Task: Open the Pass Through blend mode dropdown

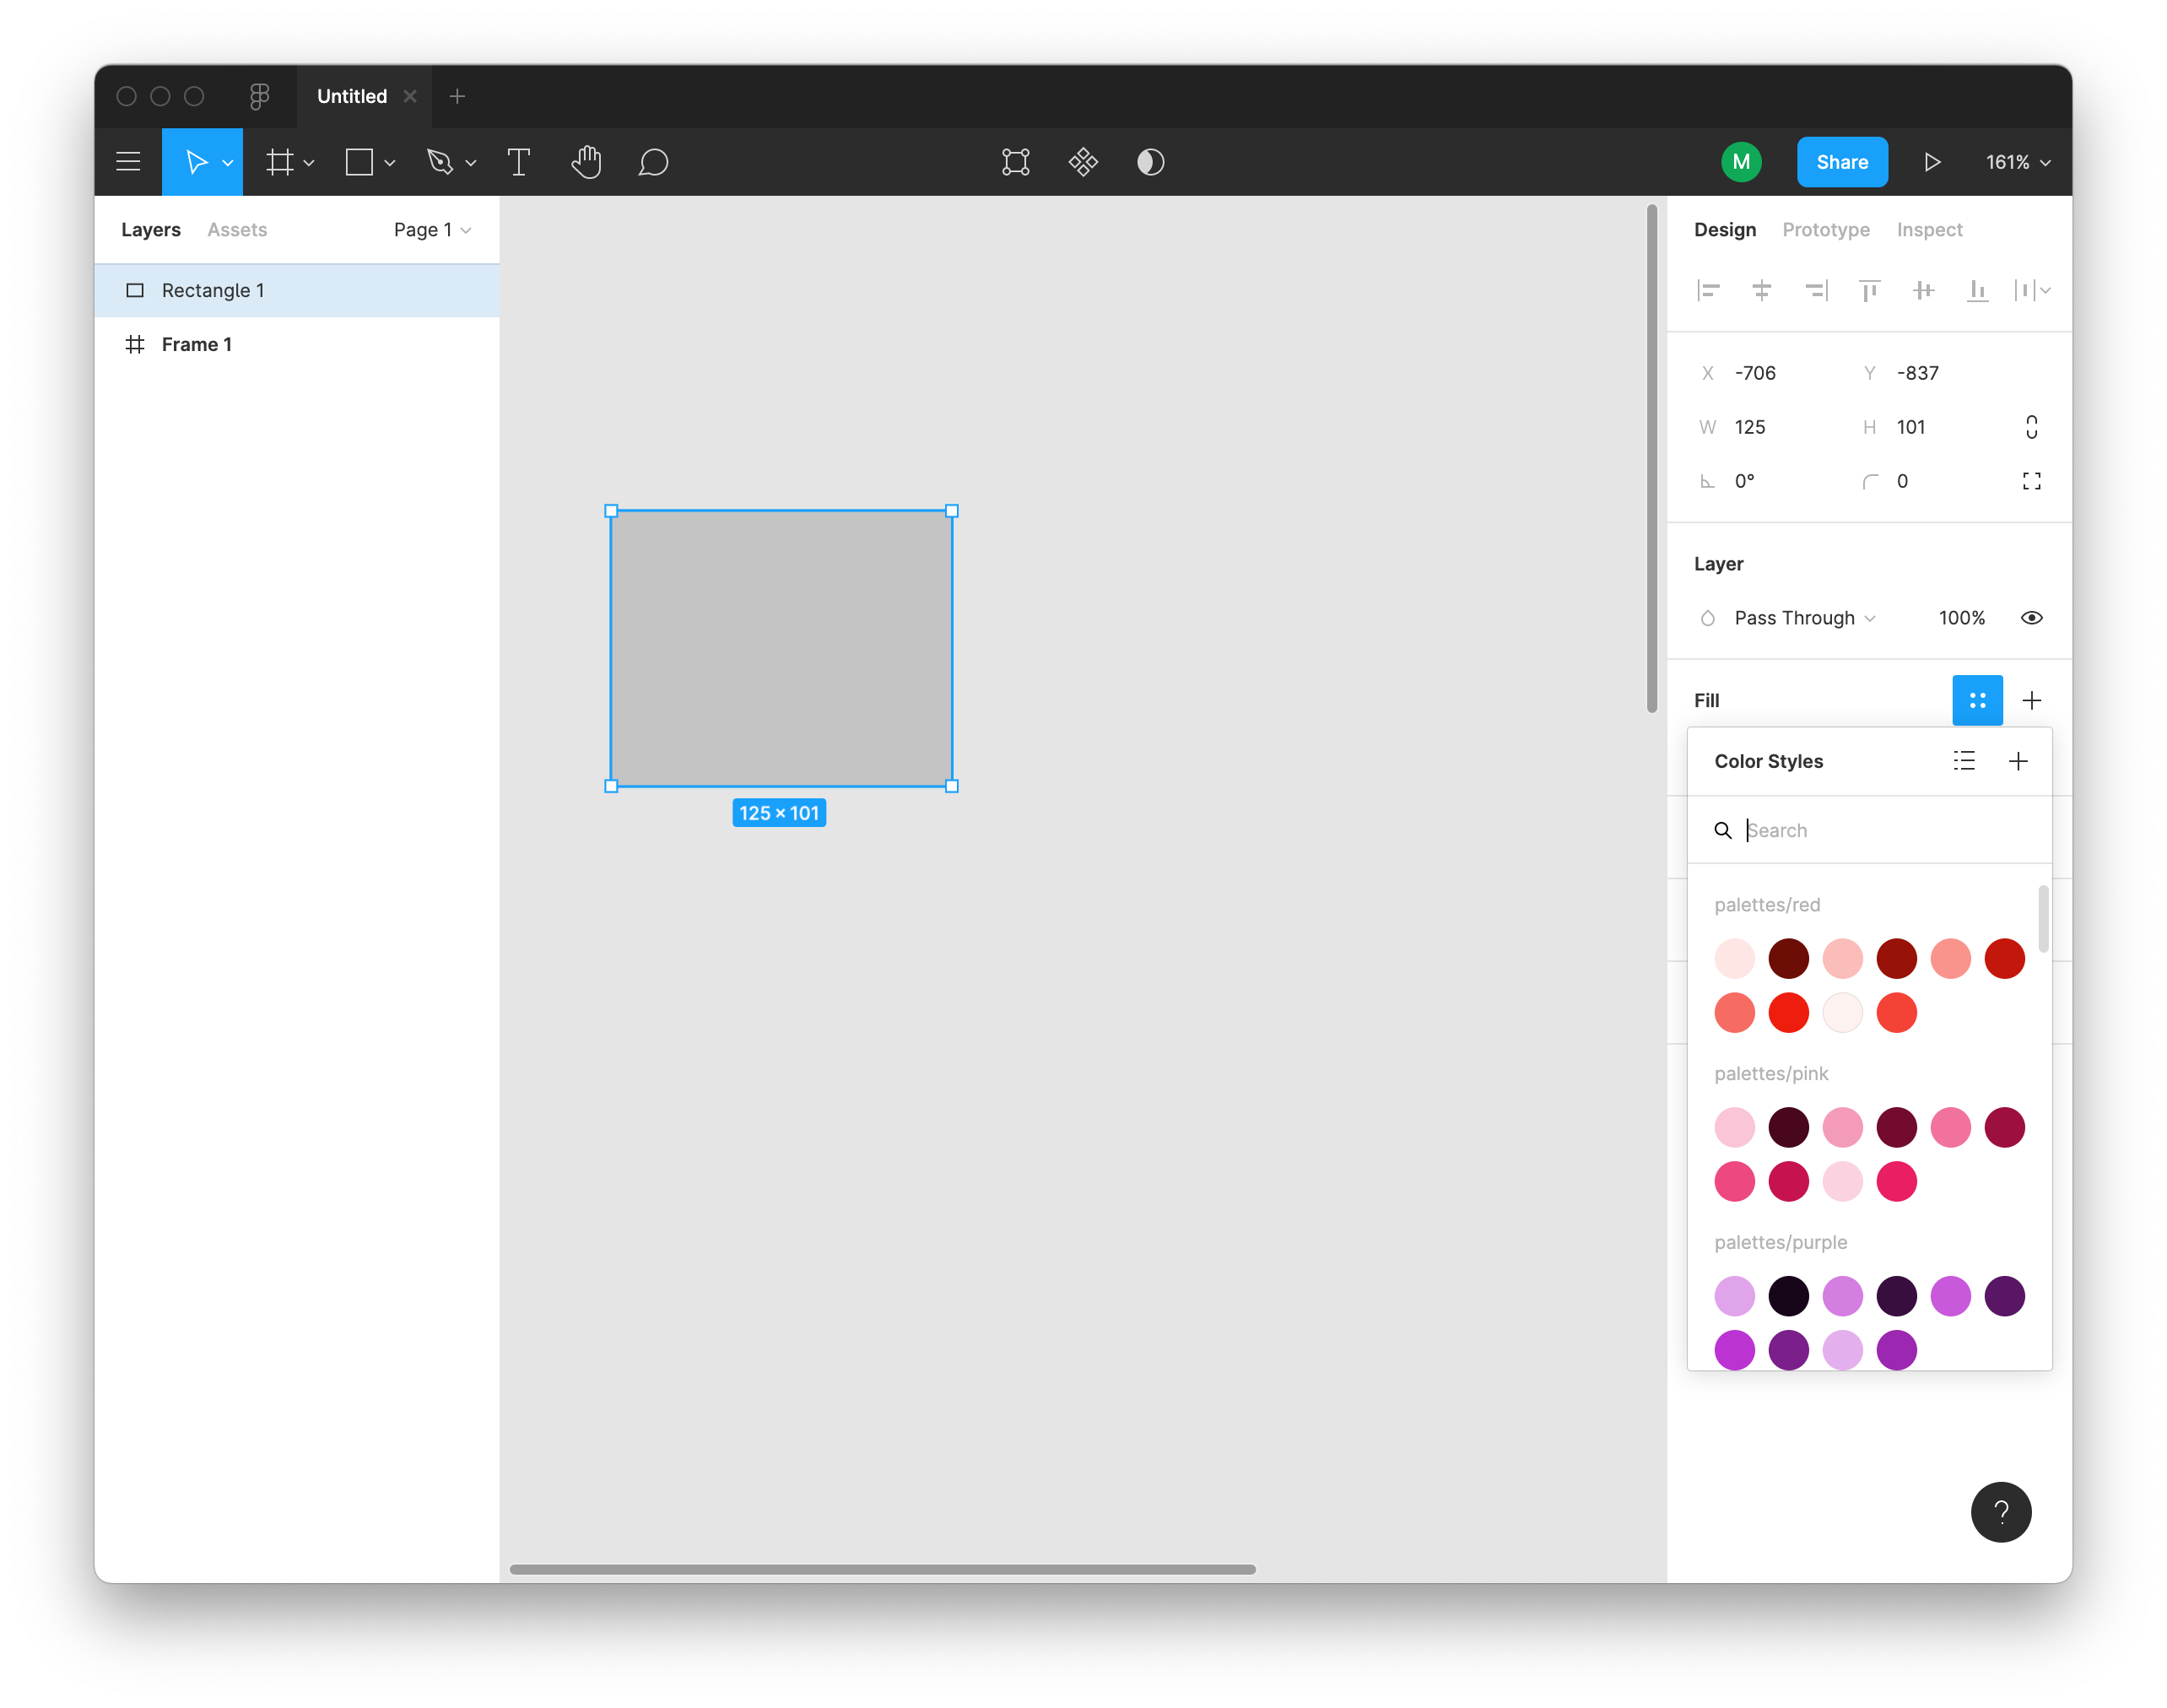Action: [x=1804, y=618]
